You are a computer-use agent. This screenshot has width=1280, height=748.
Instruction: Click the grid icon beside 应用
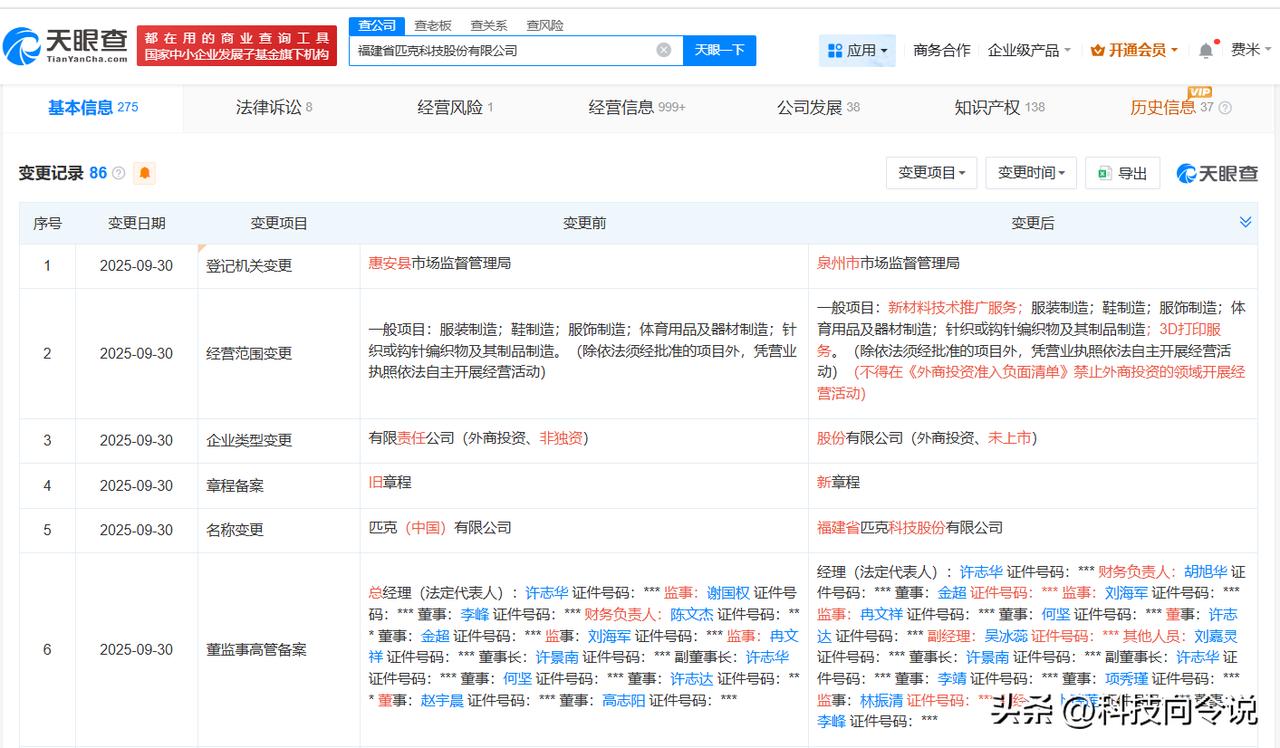point(834,50)
